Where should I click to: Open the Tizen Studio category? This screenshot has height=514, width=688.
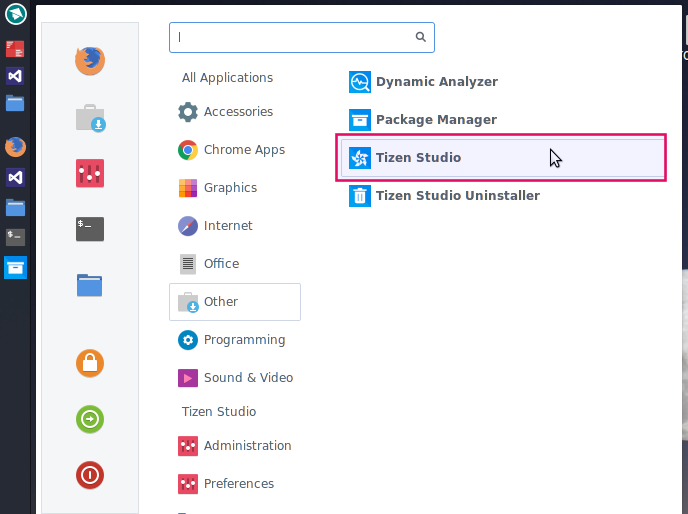(219, 412)
